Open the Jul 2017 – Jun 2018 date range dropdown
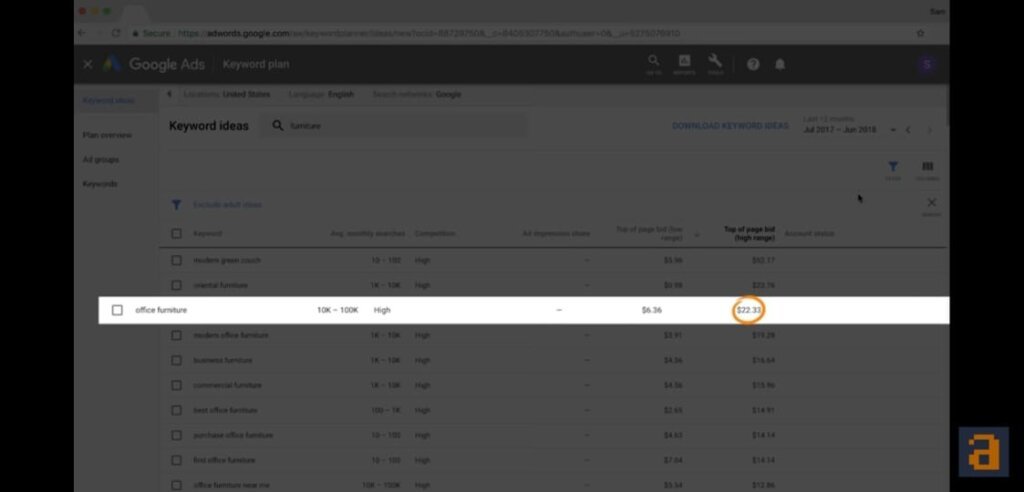The width and height of the screenshot is (1024, 492). [849, 130]
